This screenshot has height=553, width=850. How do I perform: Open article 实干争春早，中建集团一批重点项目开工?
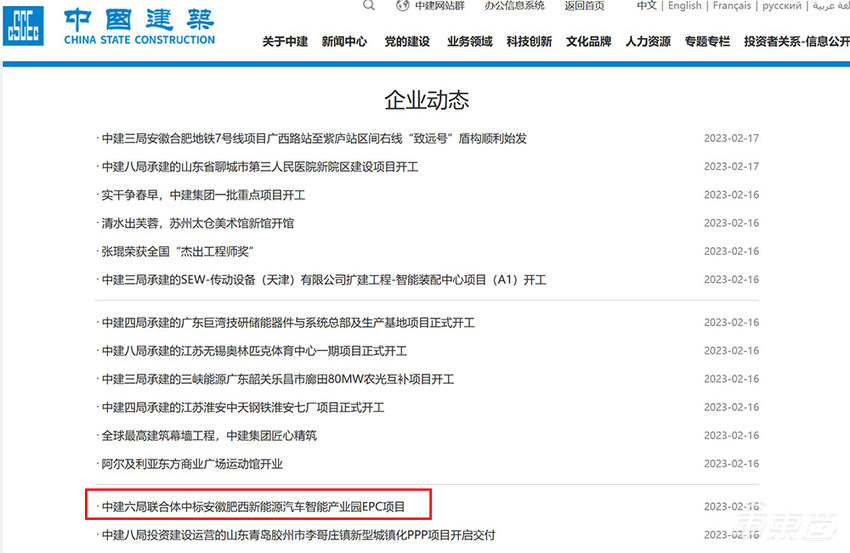tap(203, 195)
